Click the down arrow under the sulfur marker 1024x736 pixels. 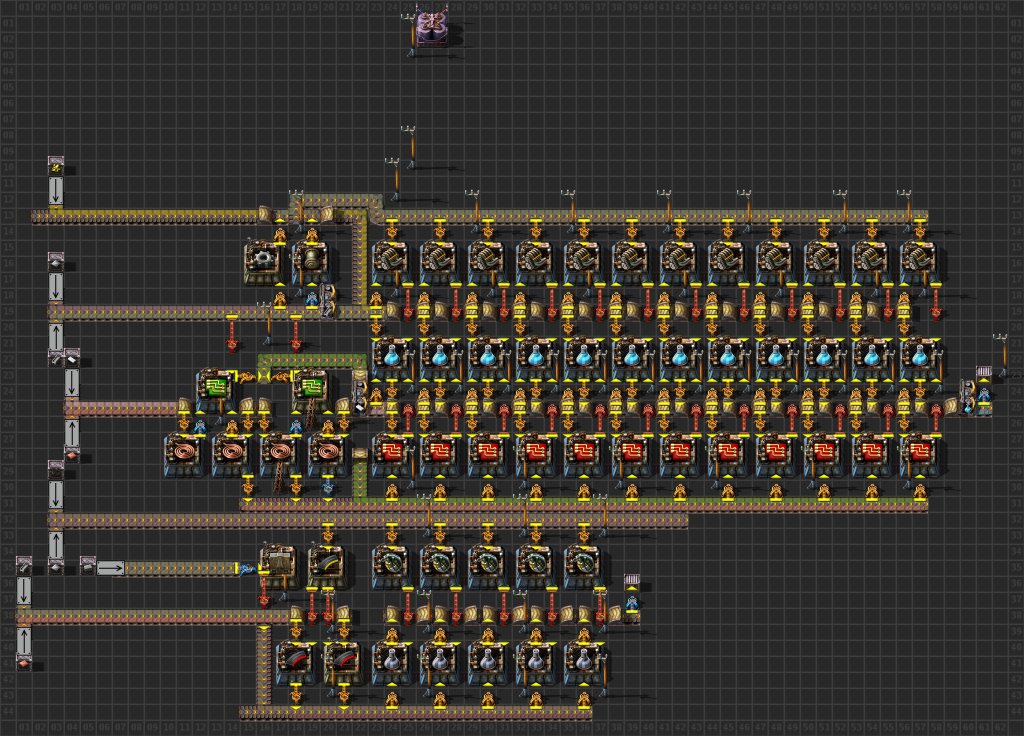56,190
